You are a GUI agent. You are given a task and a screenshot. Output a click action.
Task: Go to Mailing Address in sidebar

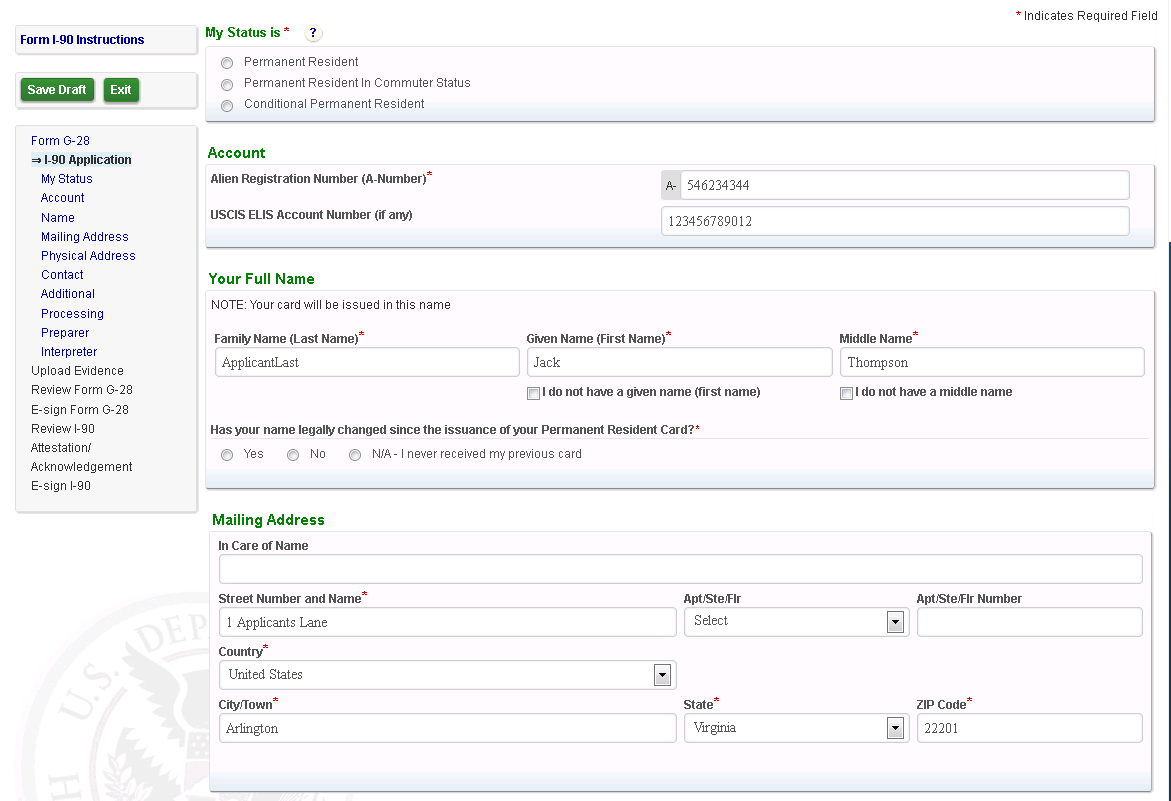point(84,237)
